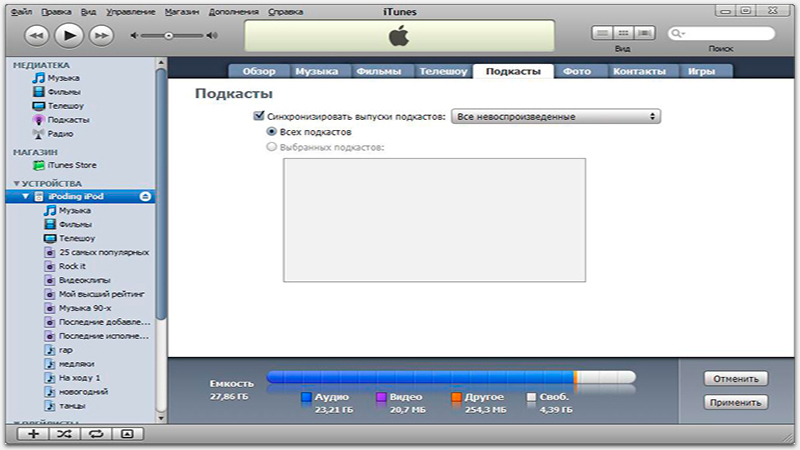Click the capacity usage bar

click(x=451, y=377)
